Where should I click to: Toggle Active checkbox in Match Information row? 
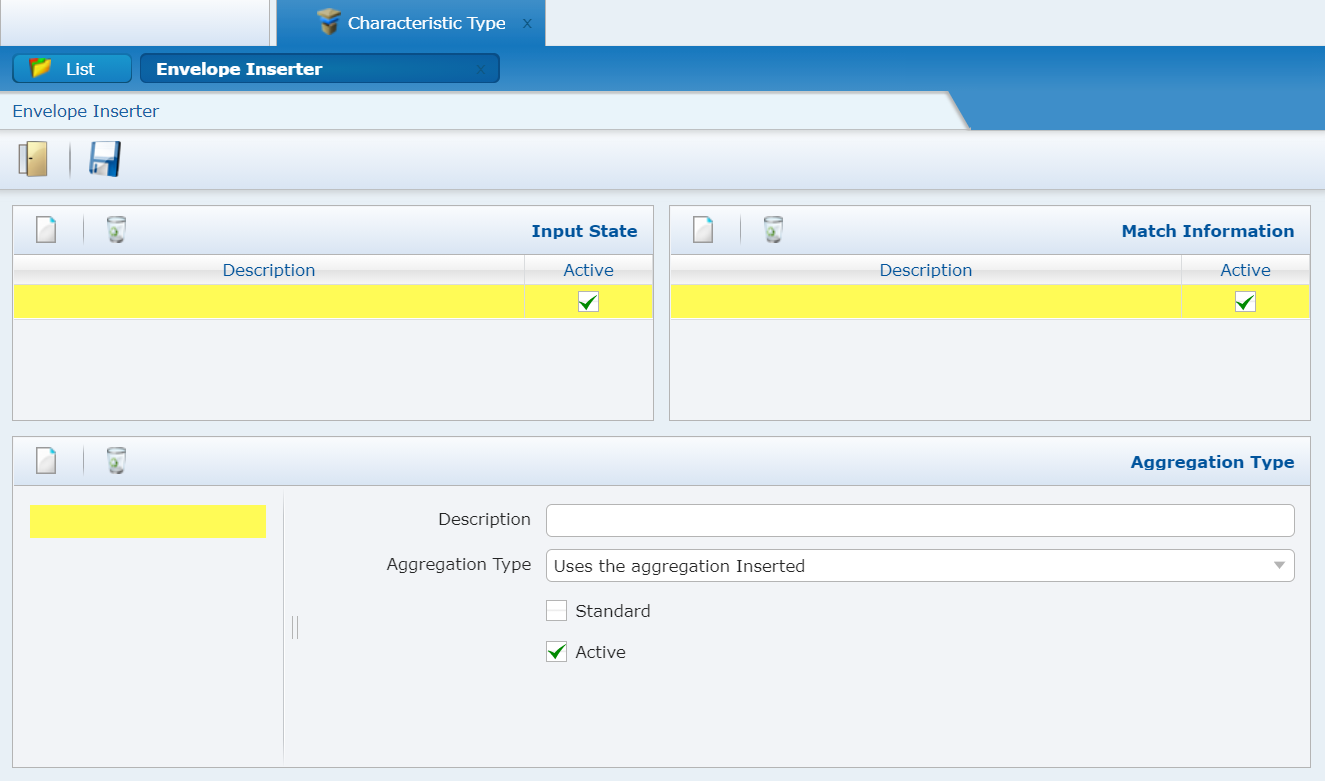tap(1245, 302)
